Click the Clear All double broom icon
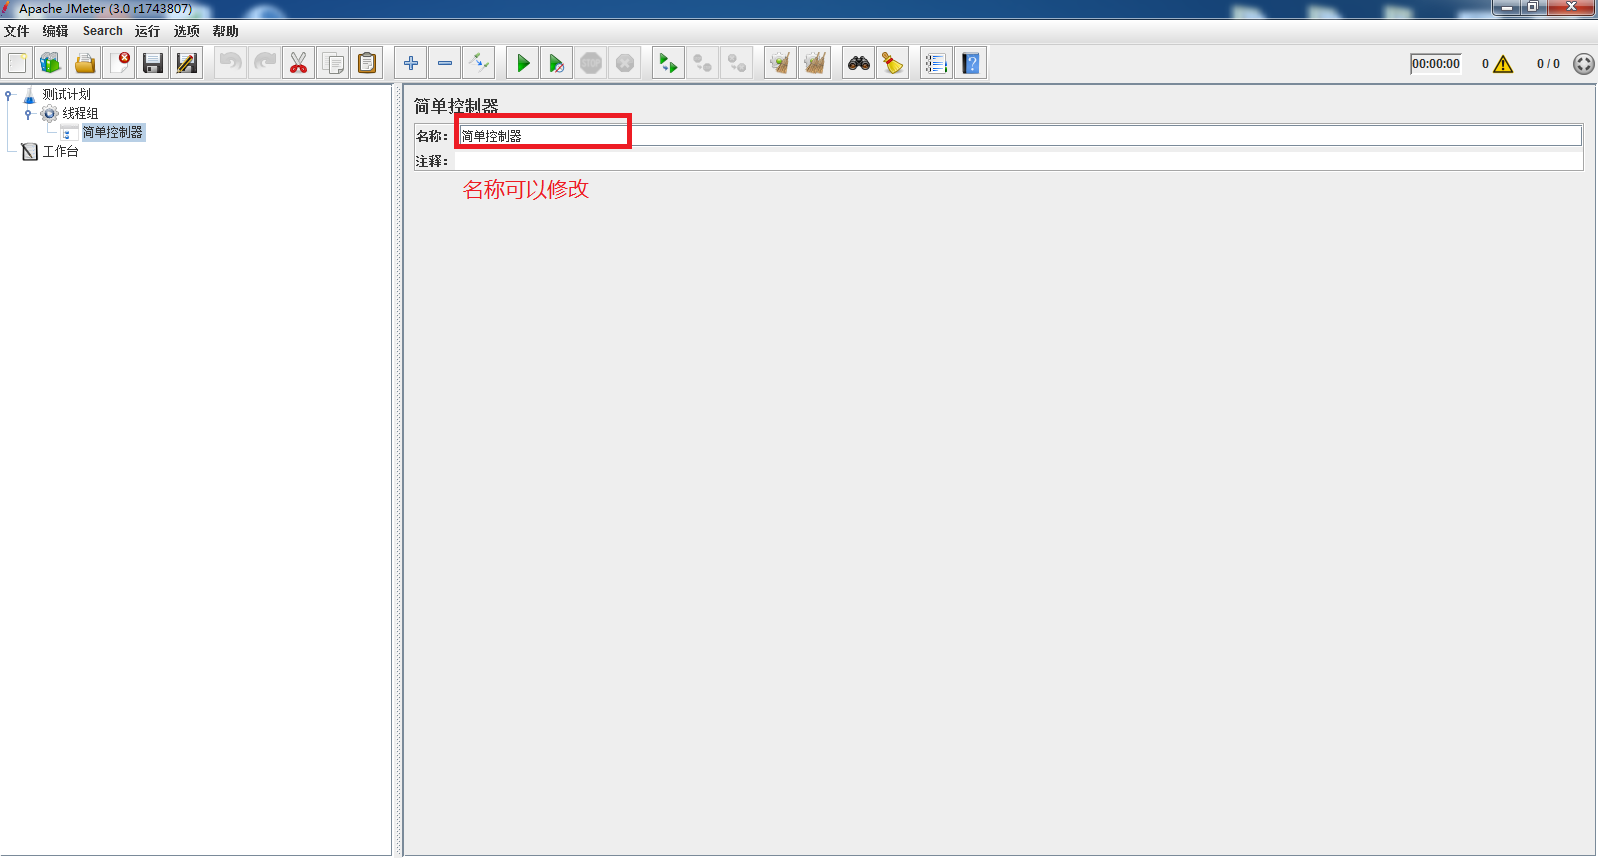Image resolution: width=1600 pixels, height=860 pixels. tap(815, 63)
